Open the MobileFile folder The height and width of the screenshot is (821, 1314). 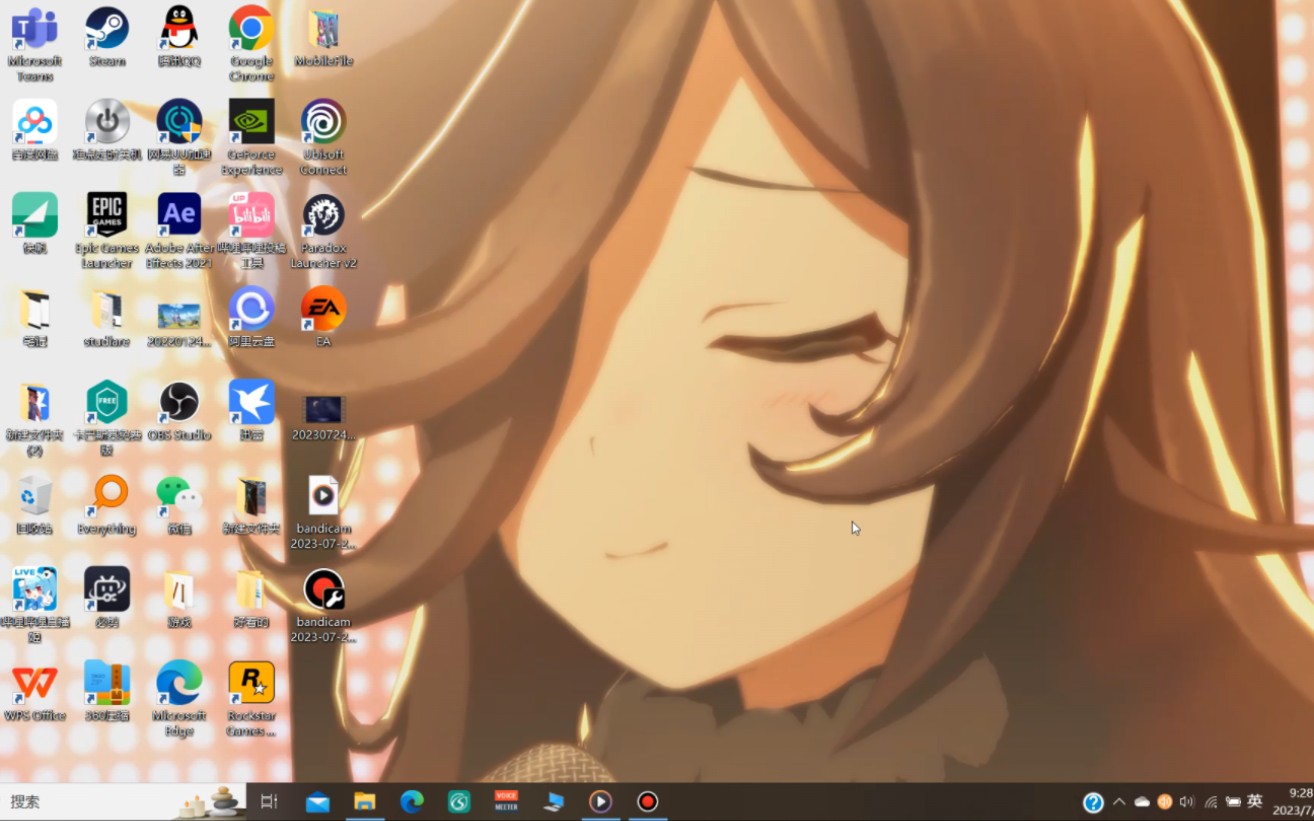pos(323,37)
